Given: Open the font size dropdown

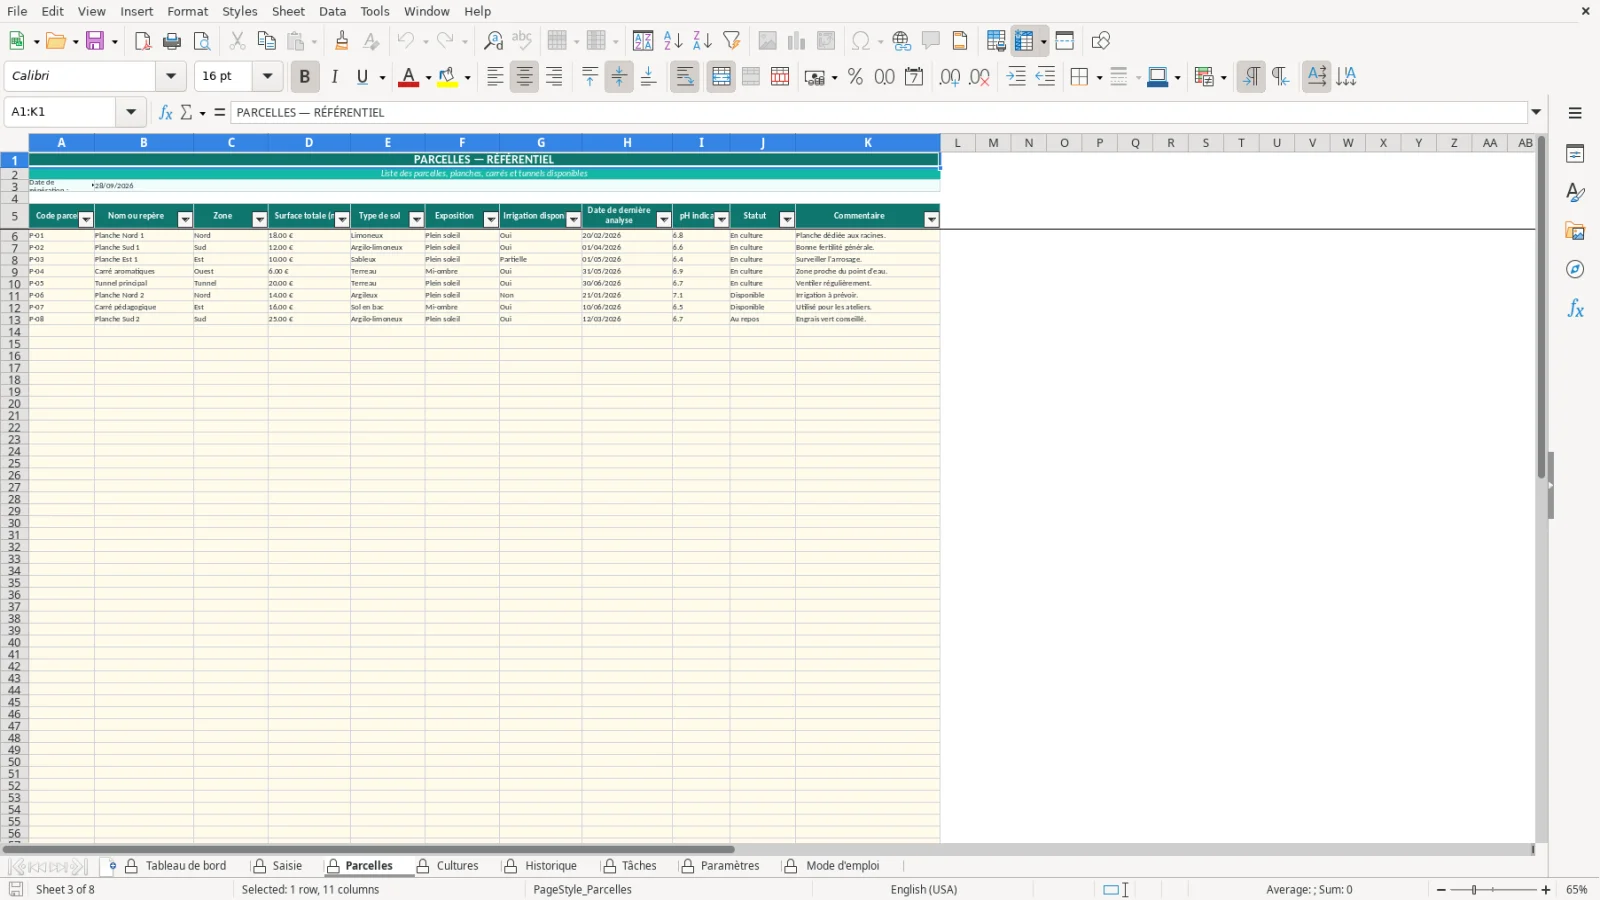Looking at the screenshot, I should (267, 76).
